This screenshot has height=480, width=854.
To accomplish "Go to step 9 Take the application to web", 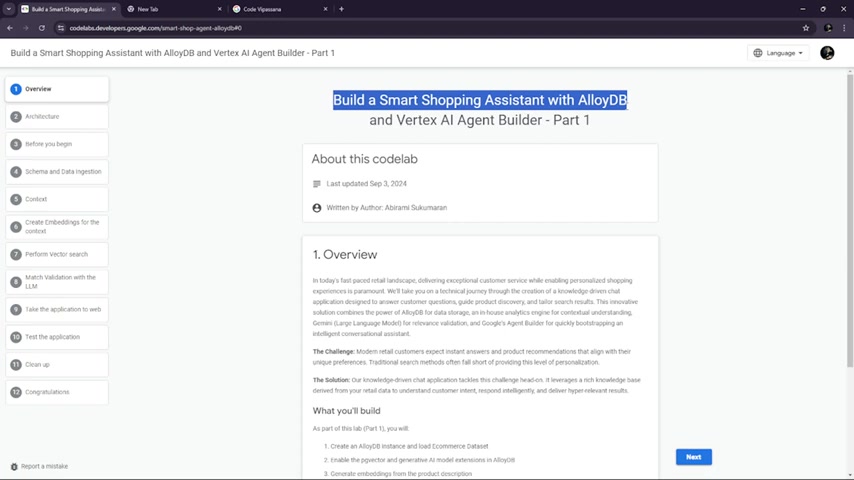I will tap(57, 309).
